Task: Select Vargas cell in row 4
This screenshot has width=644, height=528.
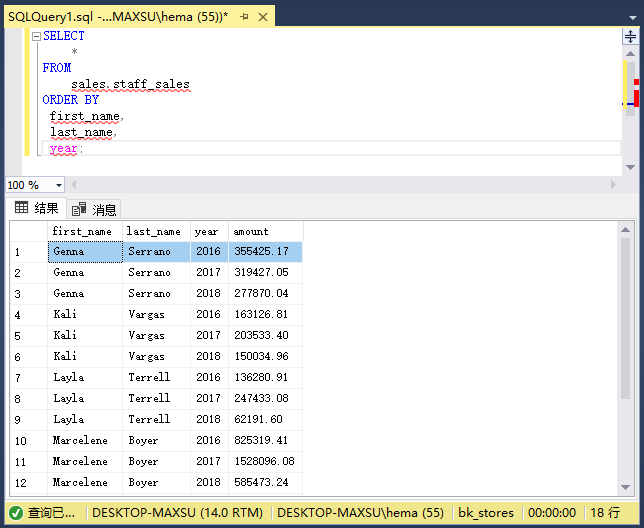Action: (x=156, y=315)
